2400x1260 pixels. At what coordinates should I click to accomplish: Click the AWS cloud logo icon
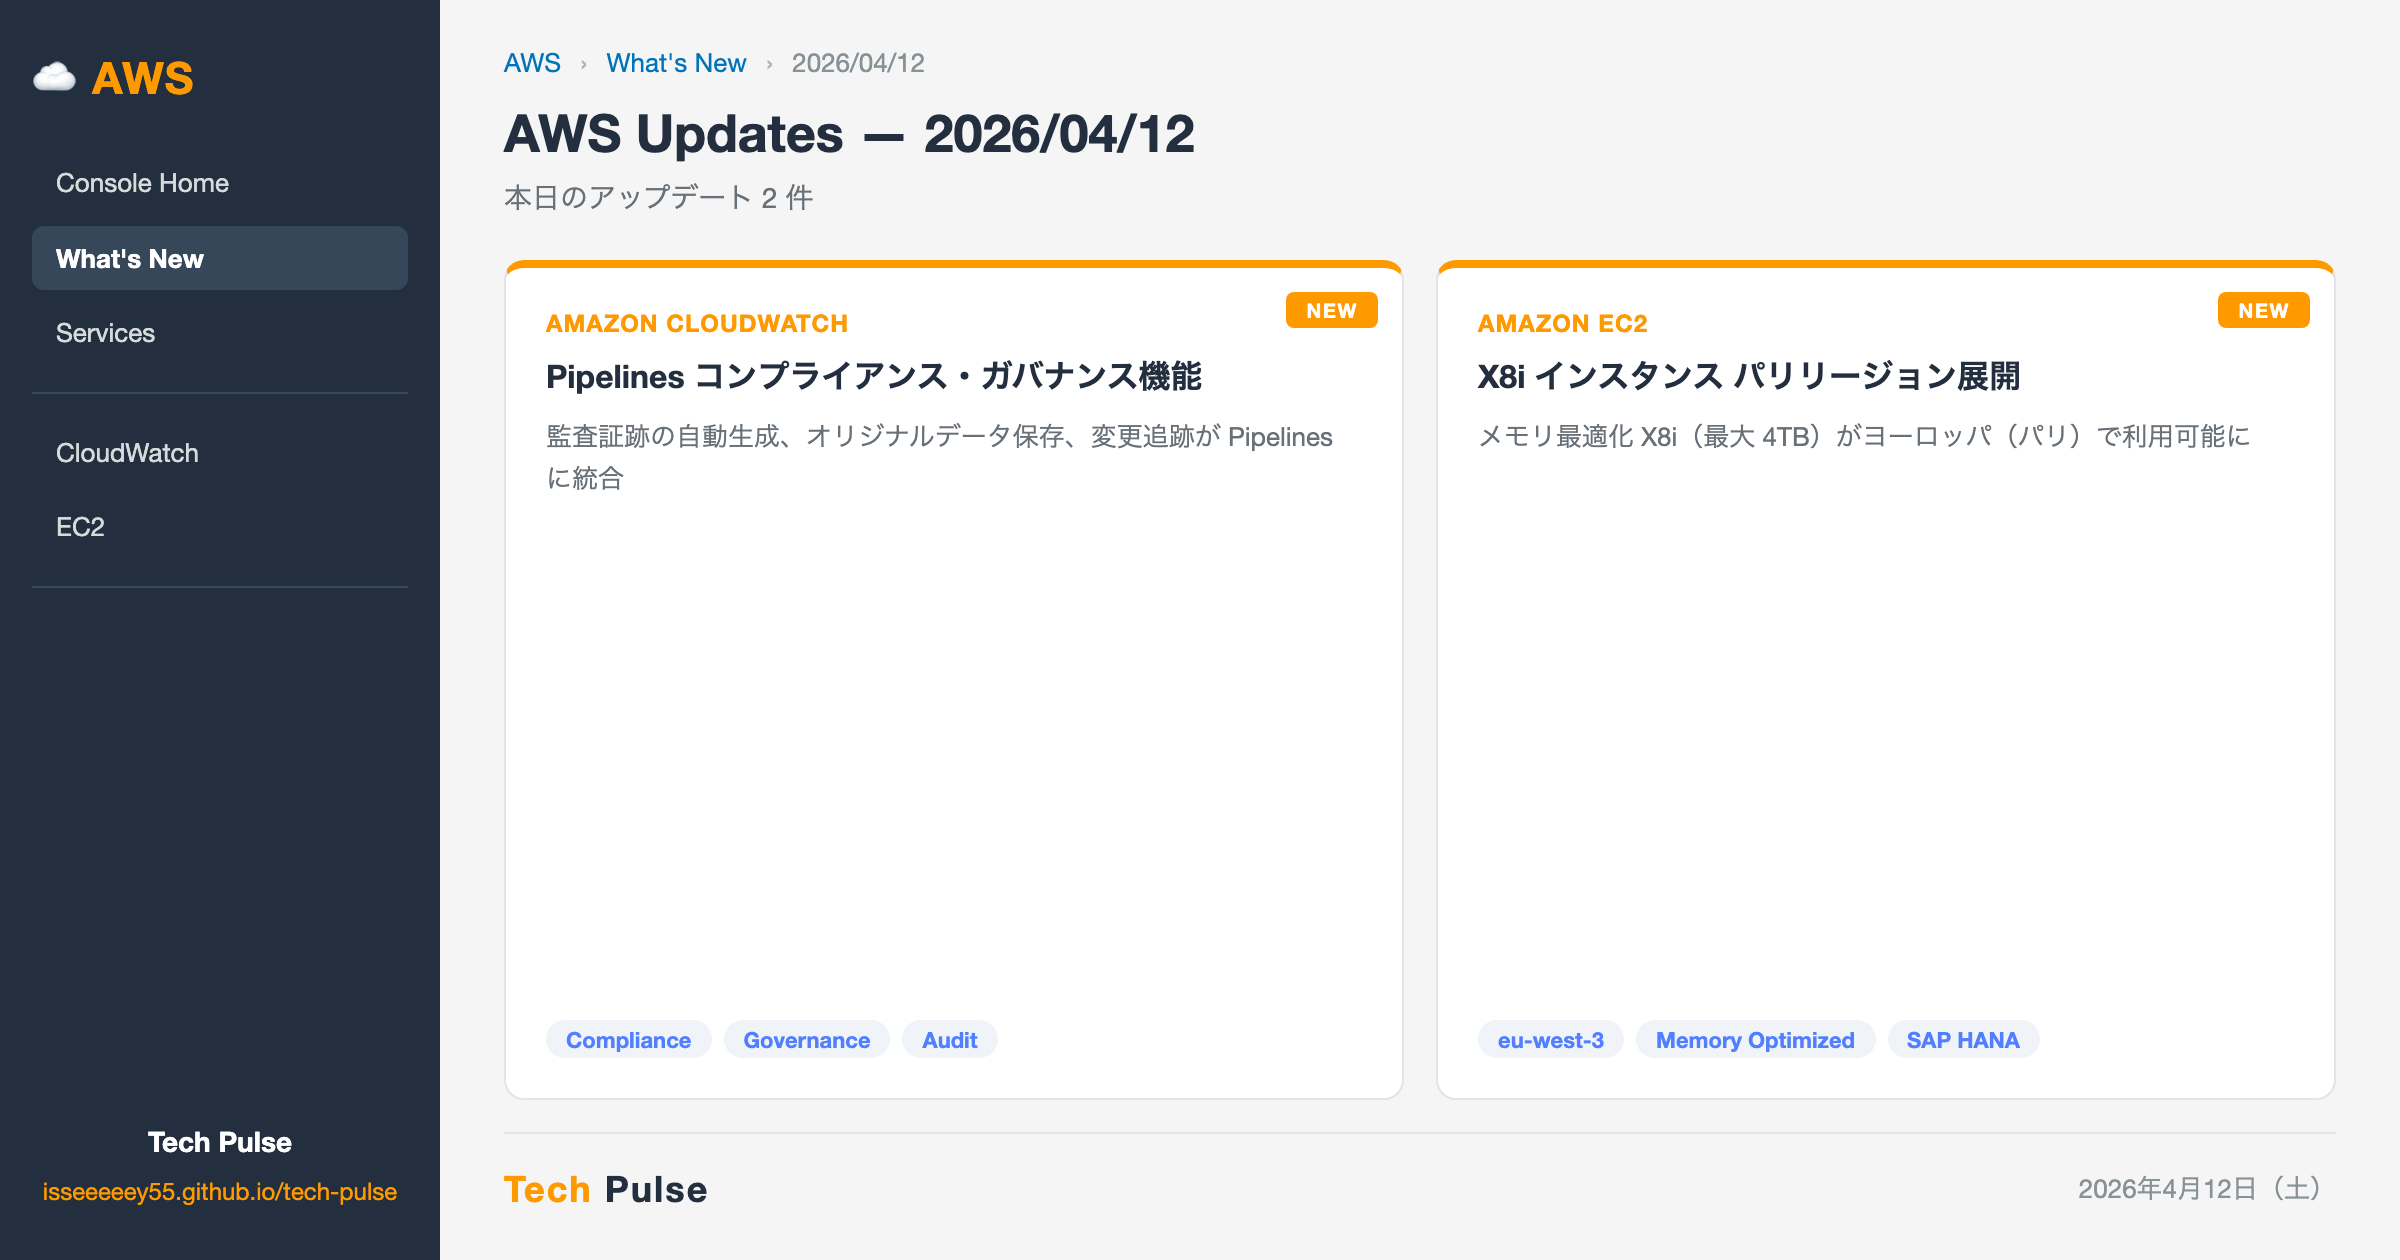[54, 77]
